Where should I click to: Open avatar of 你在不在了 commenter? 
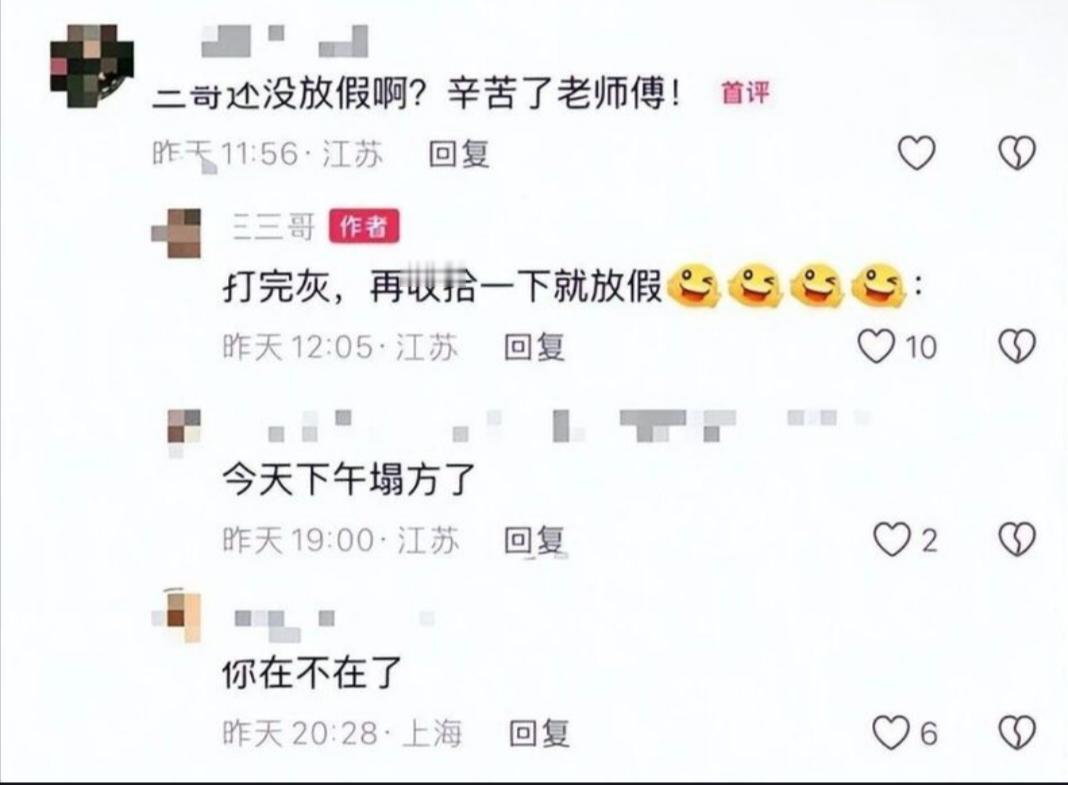click(x=180, y=616)
